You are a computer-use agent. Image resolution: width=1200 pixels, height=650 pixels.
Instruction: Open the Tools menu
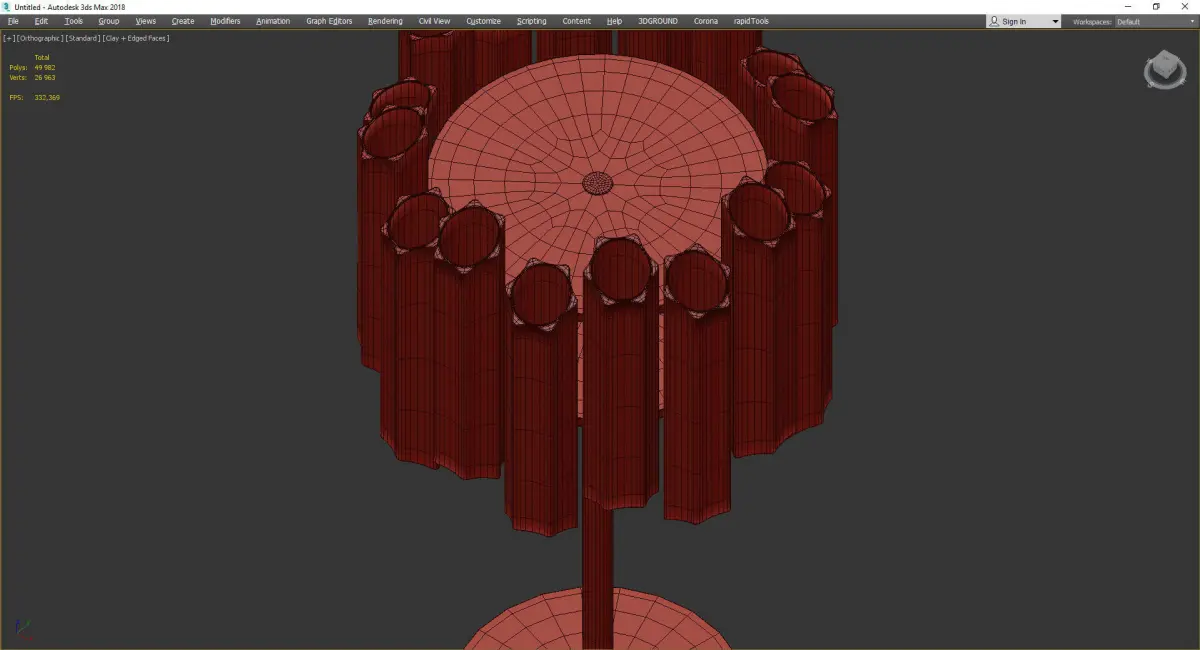74,21
